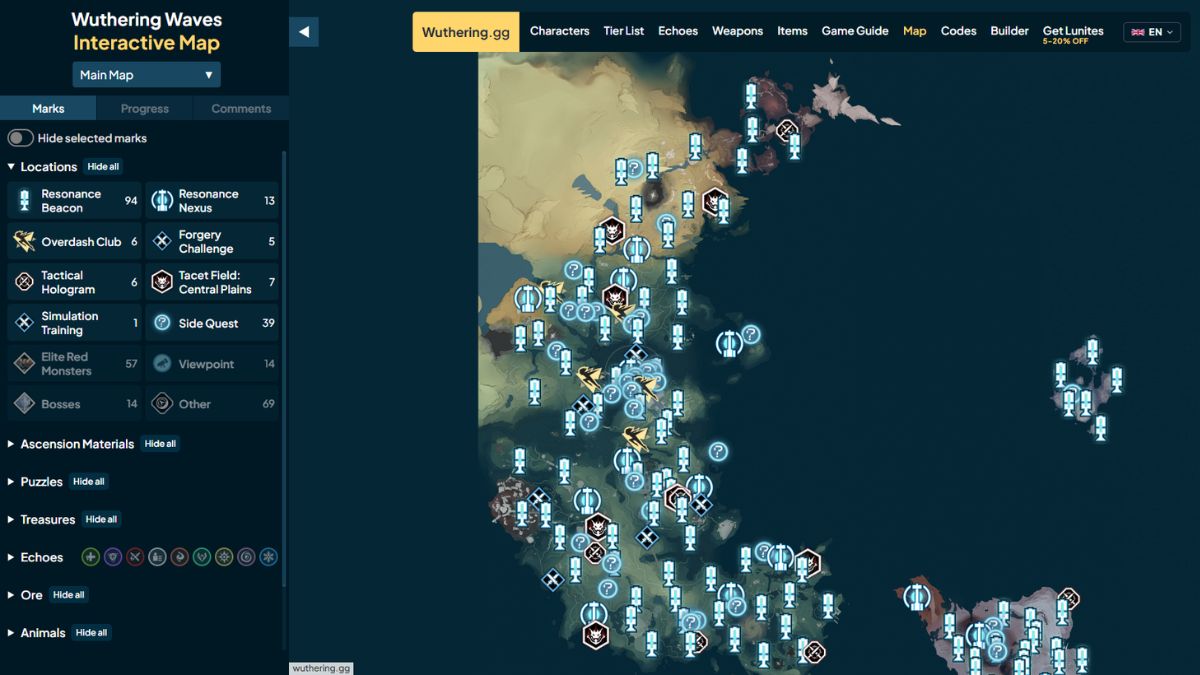The width and height of the screenshot is (1200, 675).
Task: Click the Tactical Hologram marker on northeast peninsula
Action: [x=787, y=129]
